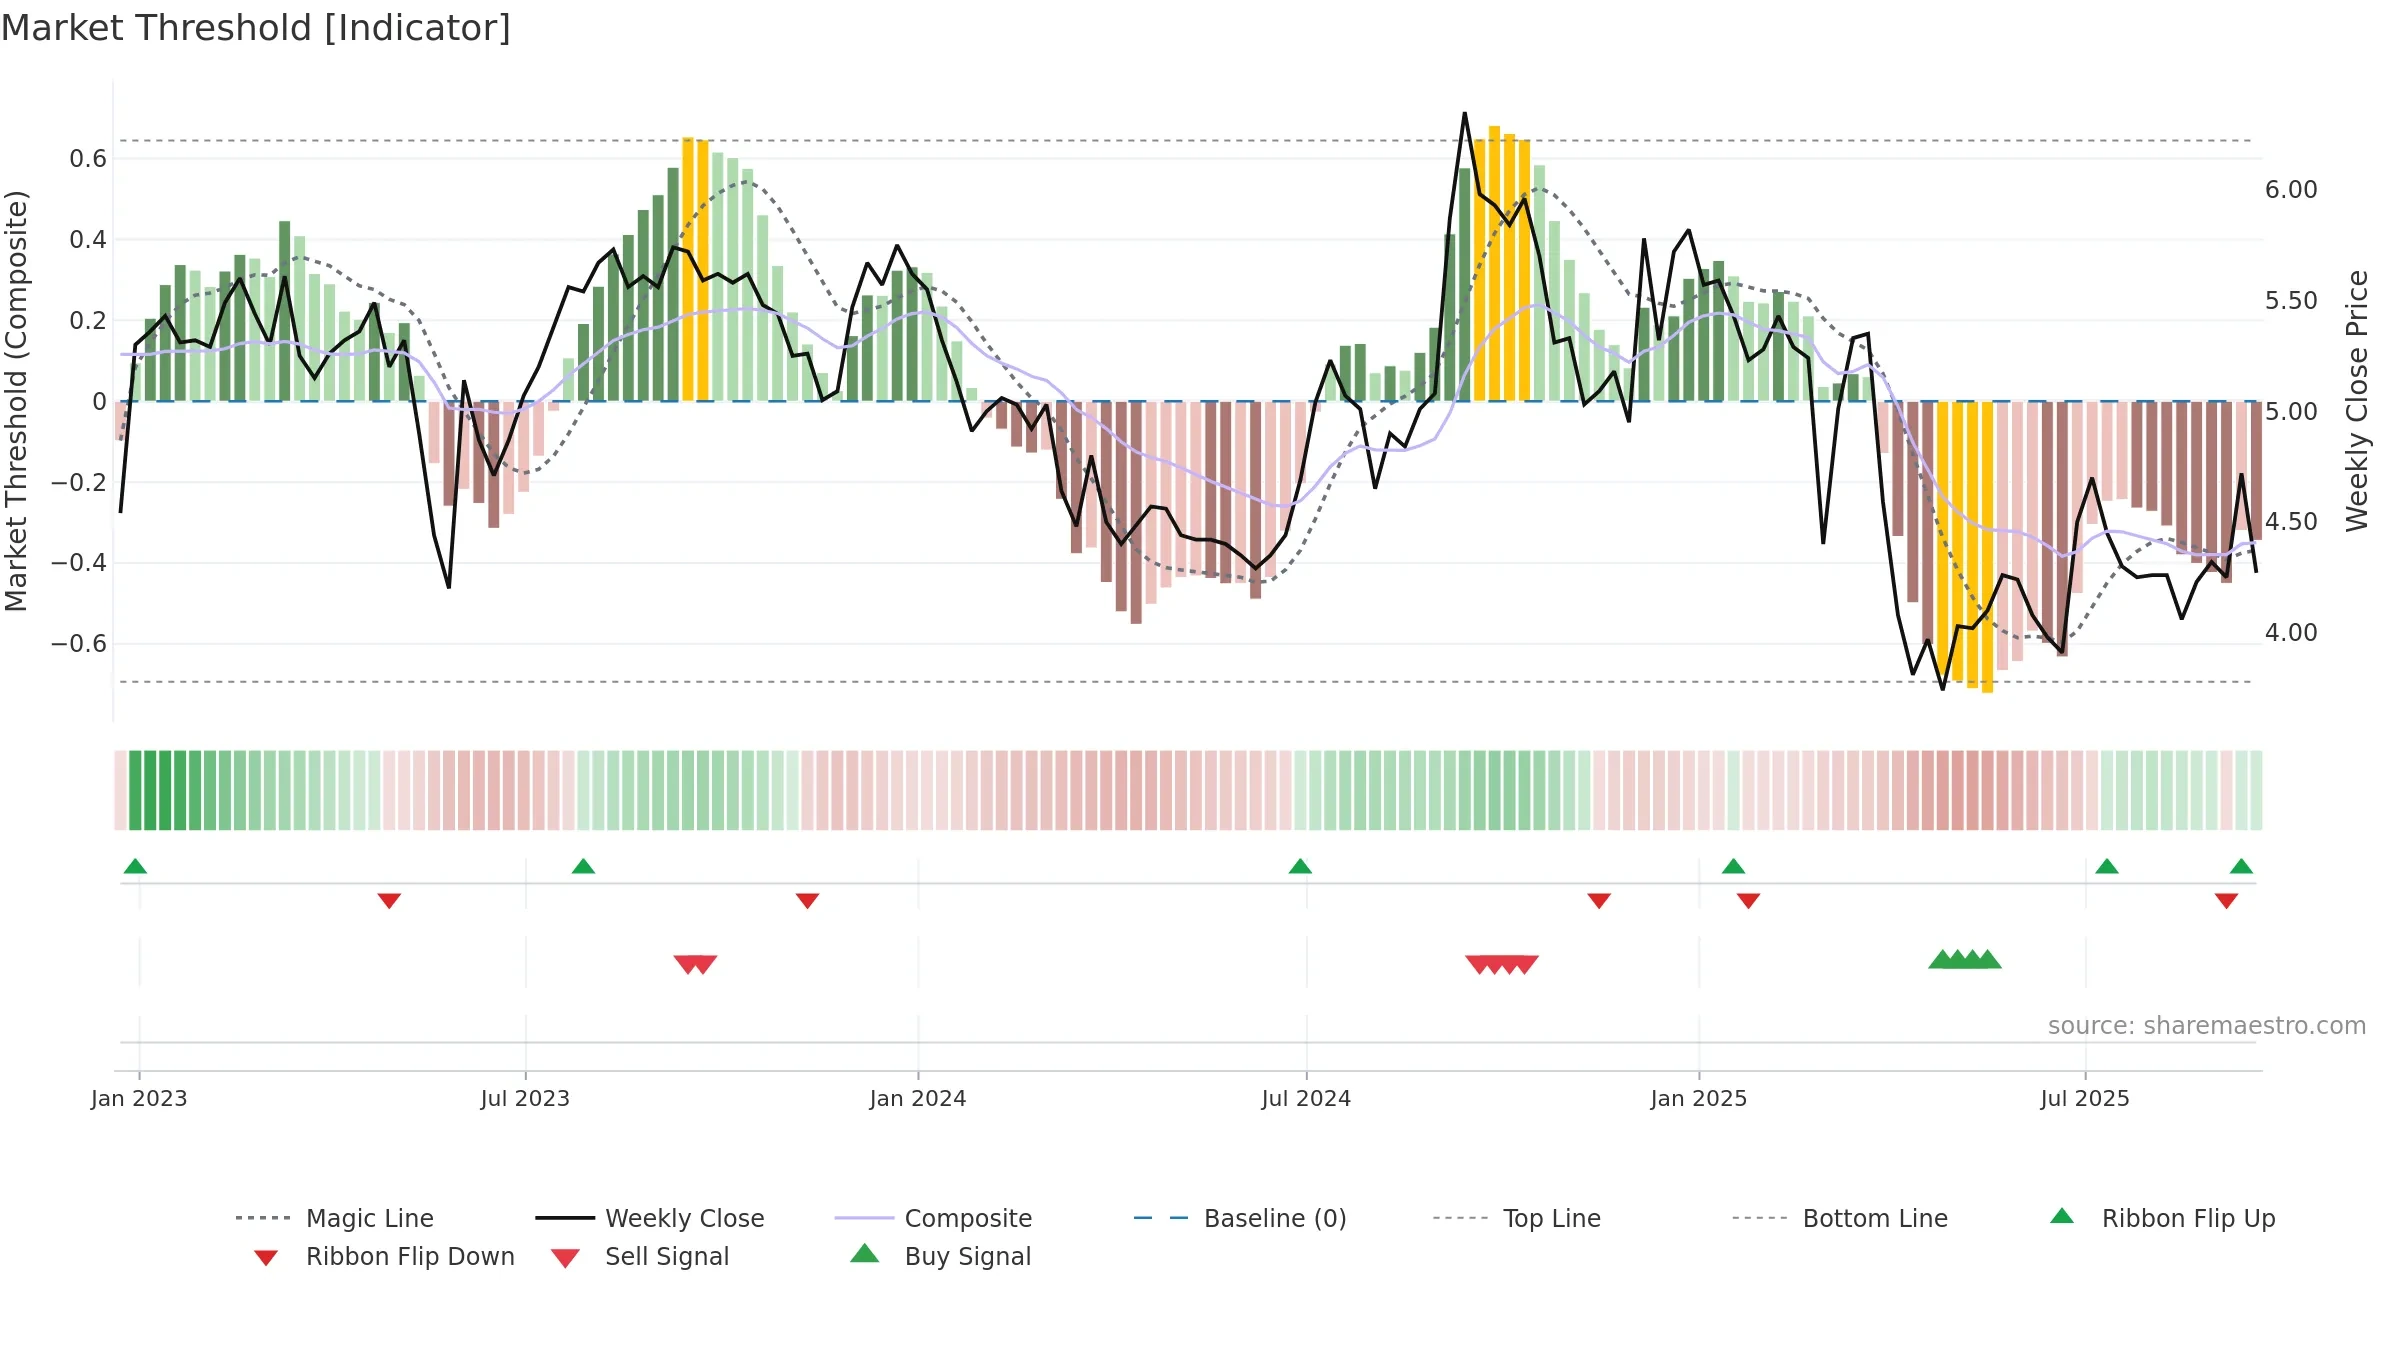Toggle Magic Line legend entry
This screenshot has width=2400, height=1350.
[x=334, y=1218]
